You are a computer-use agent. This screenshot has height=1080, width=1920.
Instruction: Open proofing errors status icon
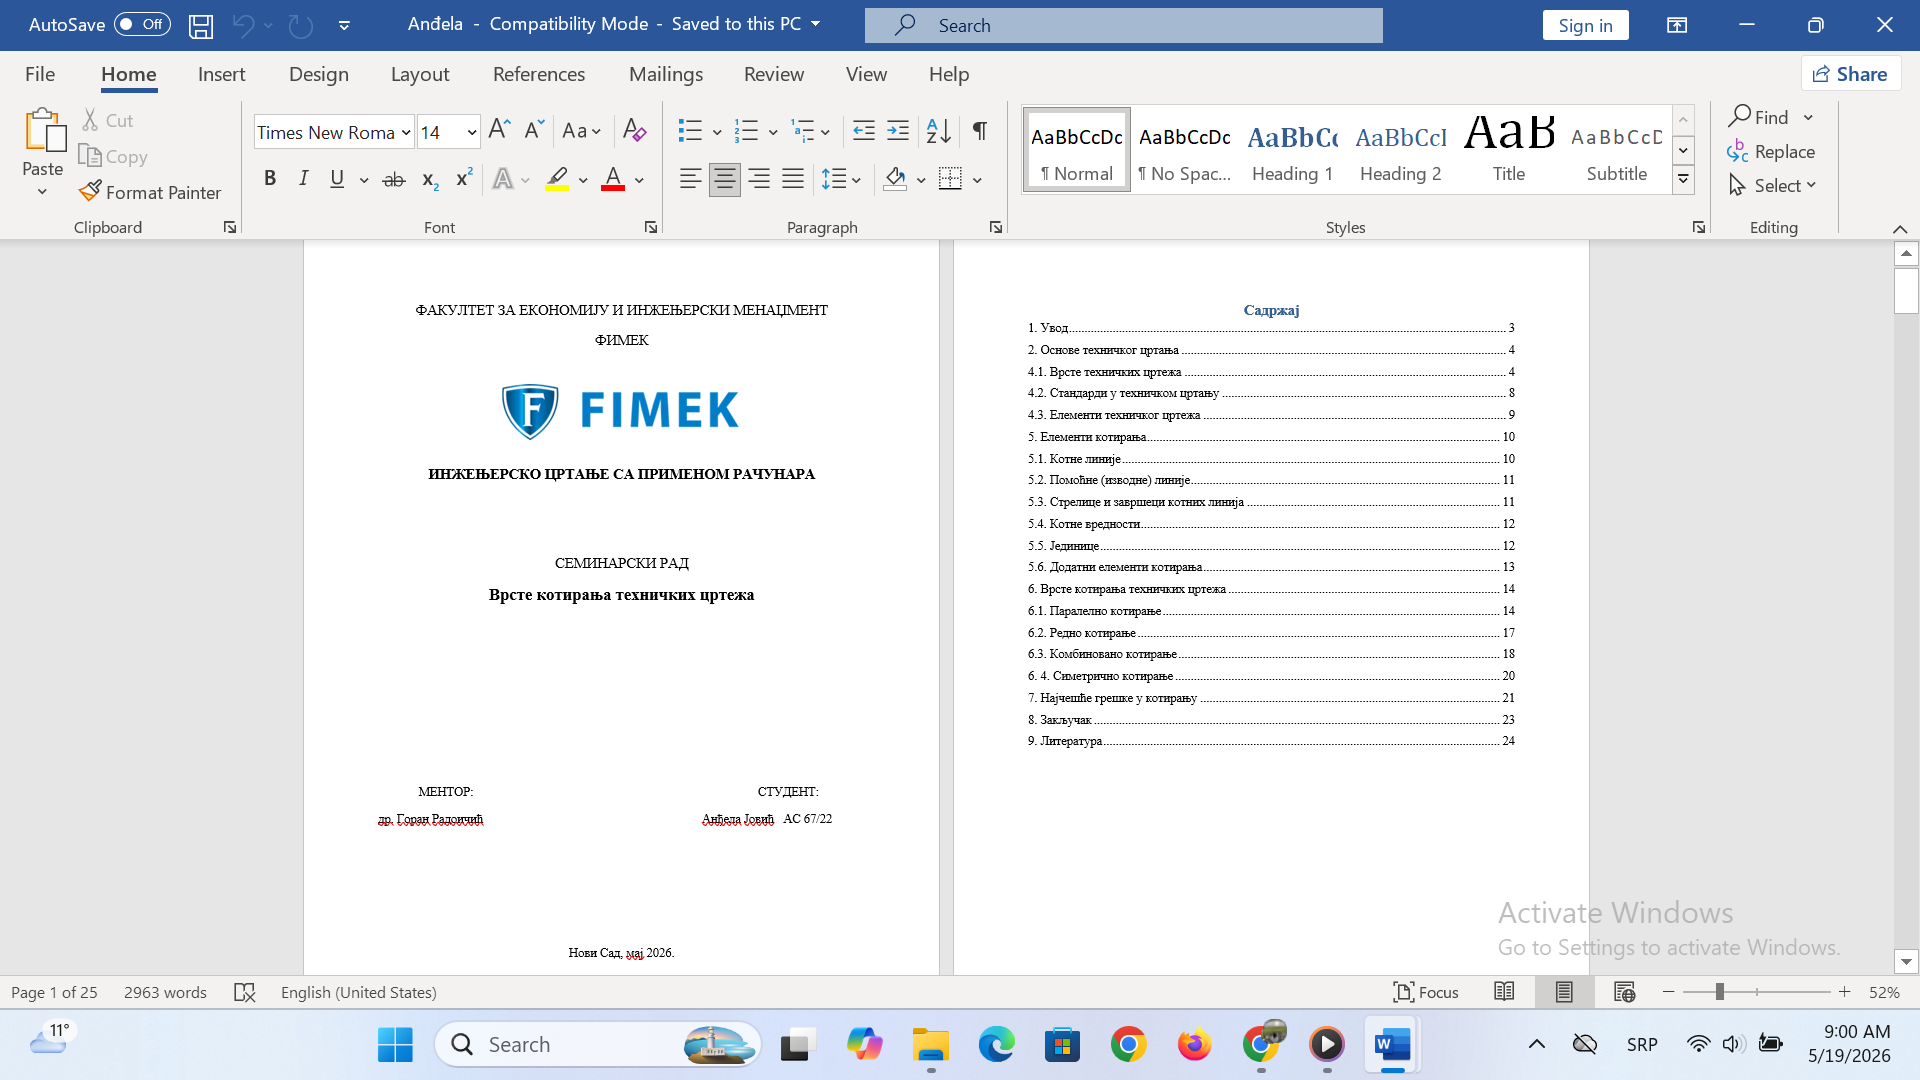point(245,992)
